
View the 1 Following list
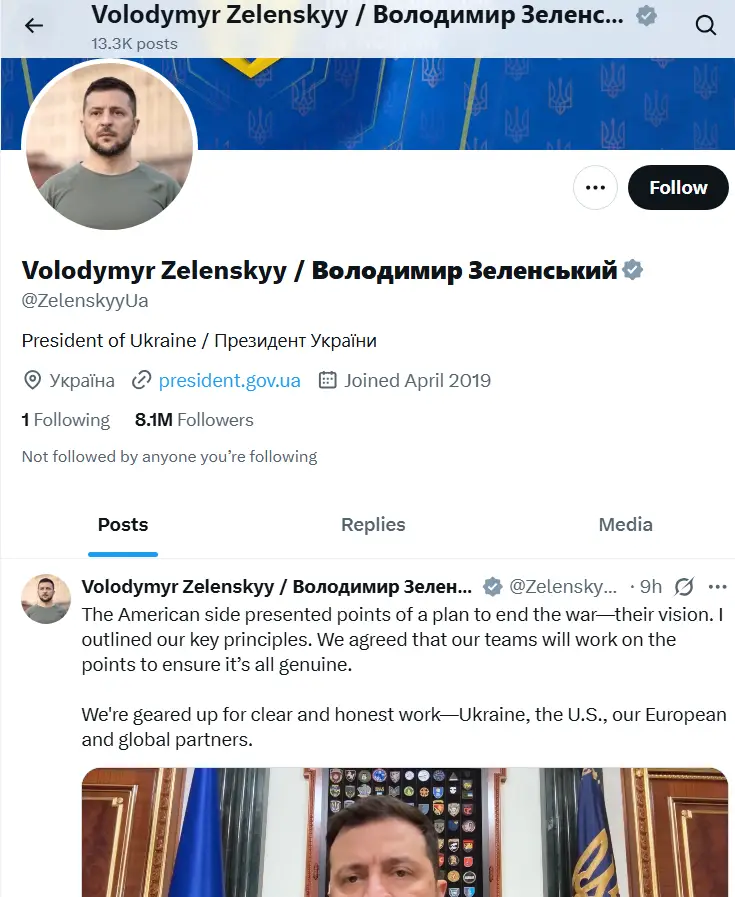coord(66,420)
